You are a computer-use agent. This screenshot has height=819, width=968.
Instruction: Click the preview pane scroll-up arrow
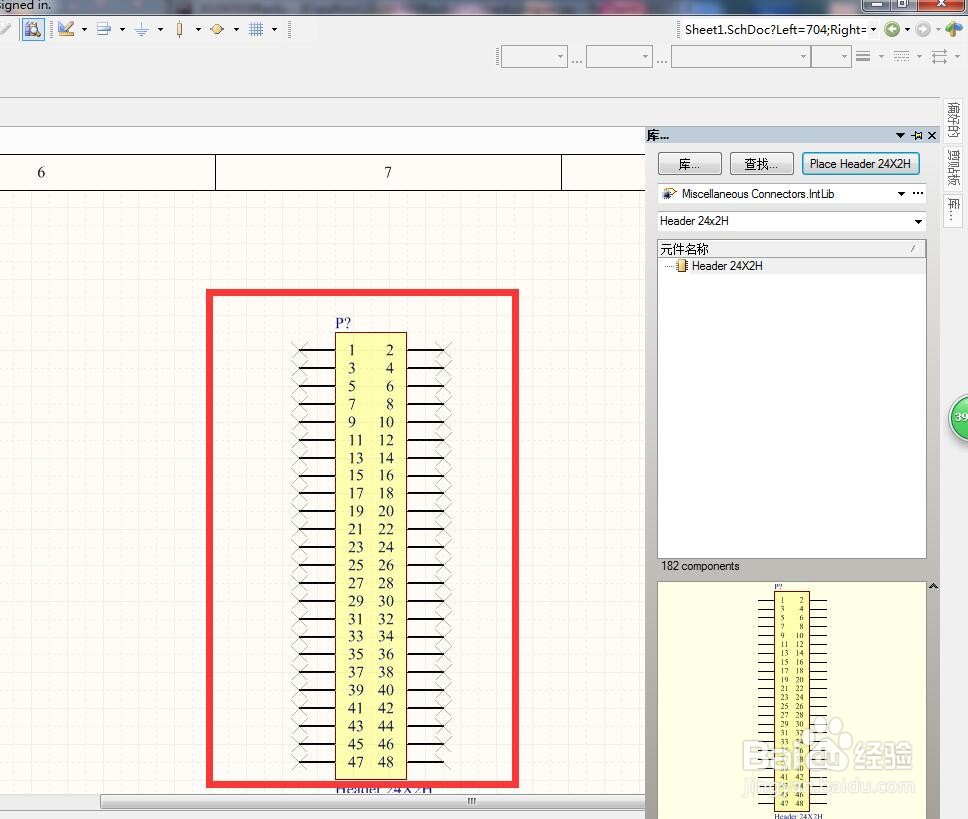pyautogui.click(x=933, y=586)
